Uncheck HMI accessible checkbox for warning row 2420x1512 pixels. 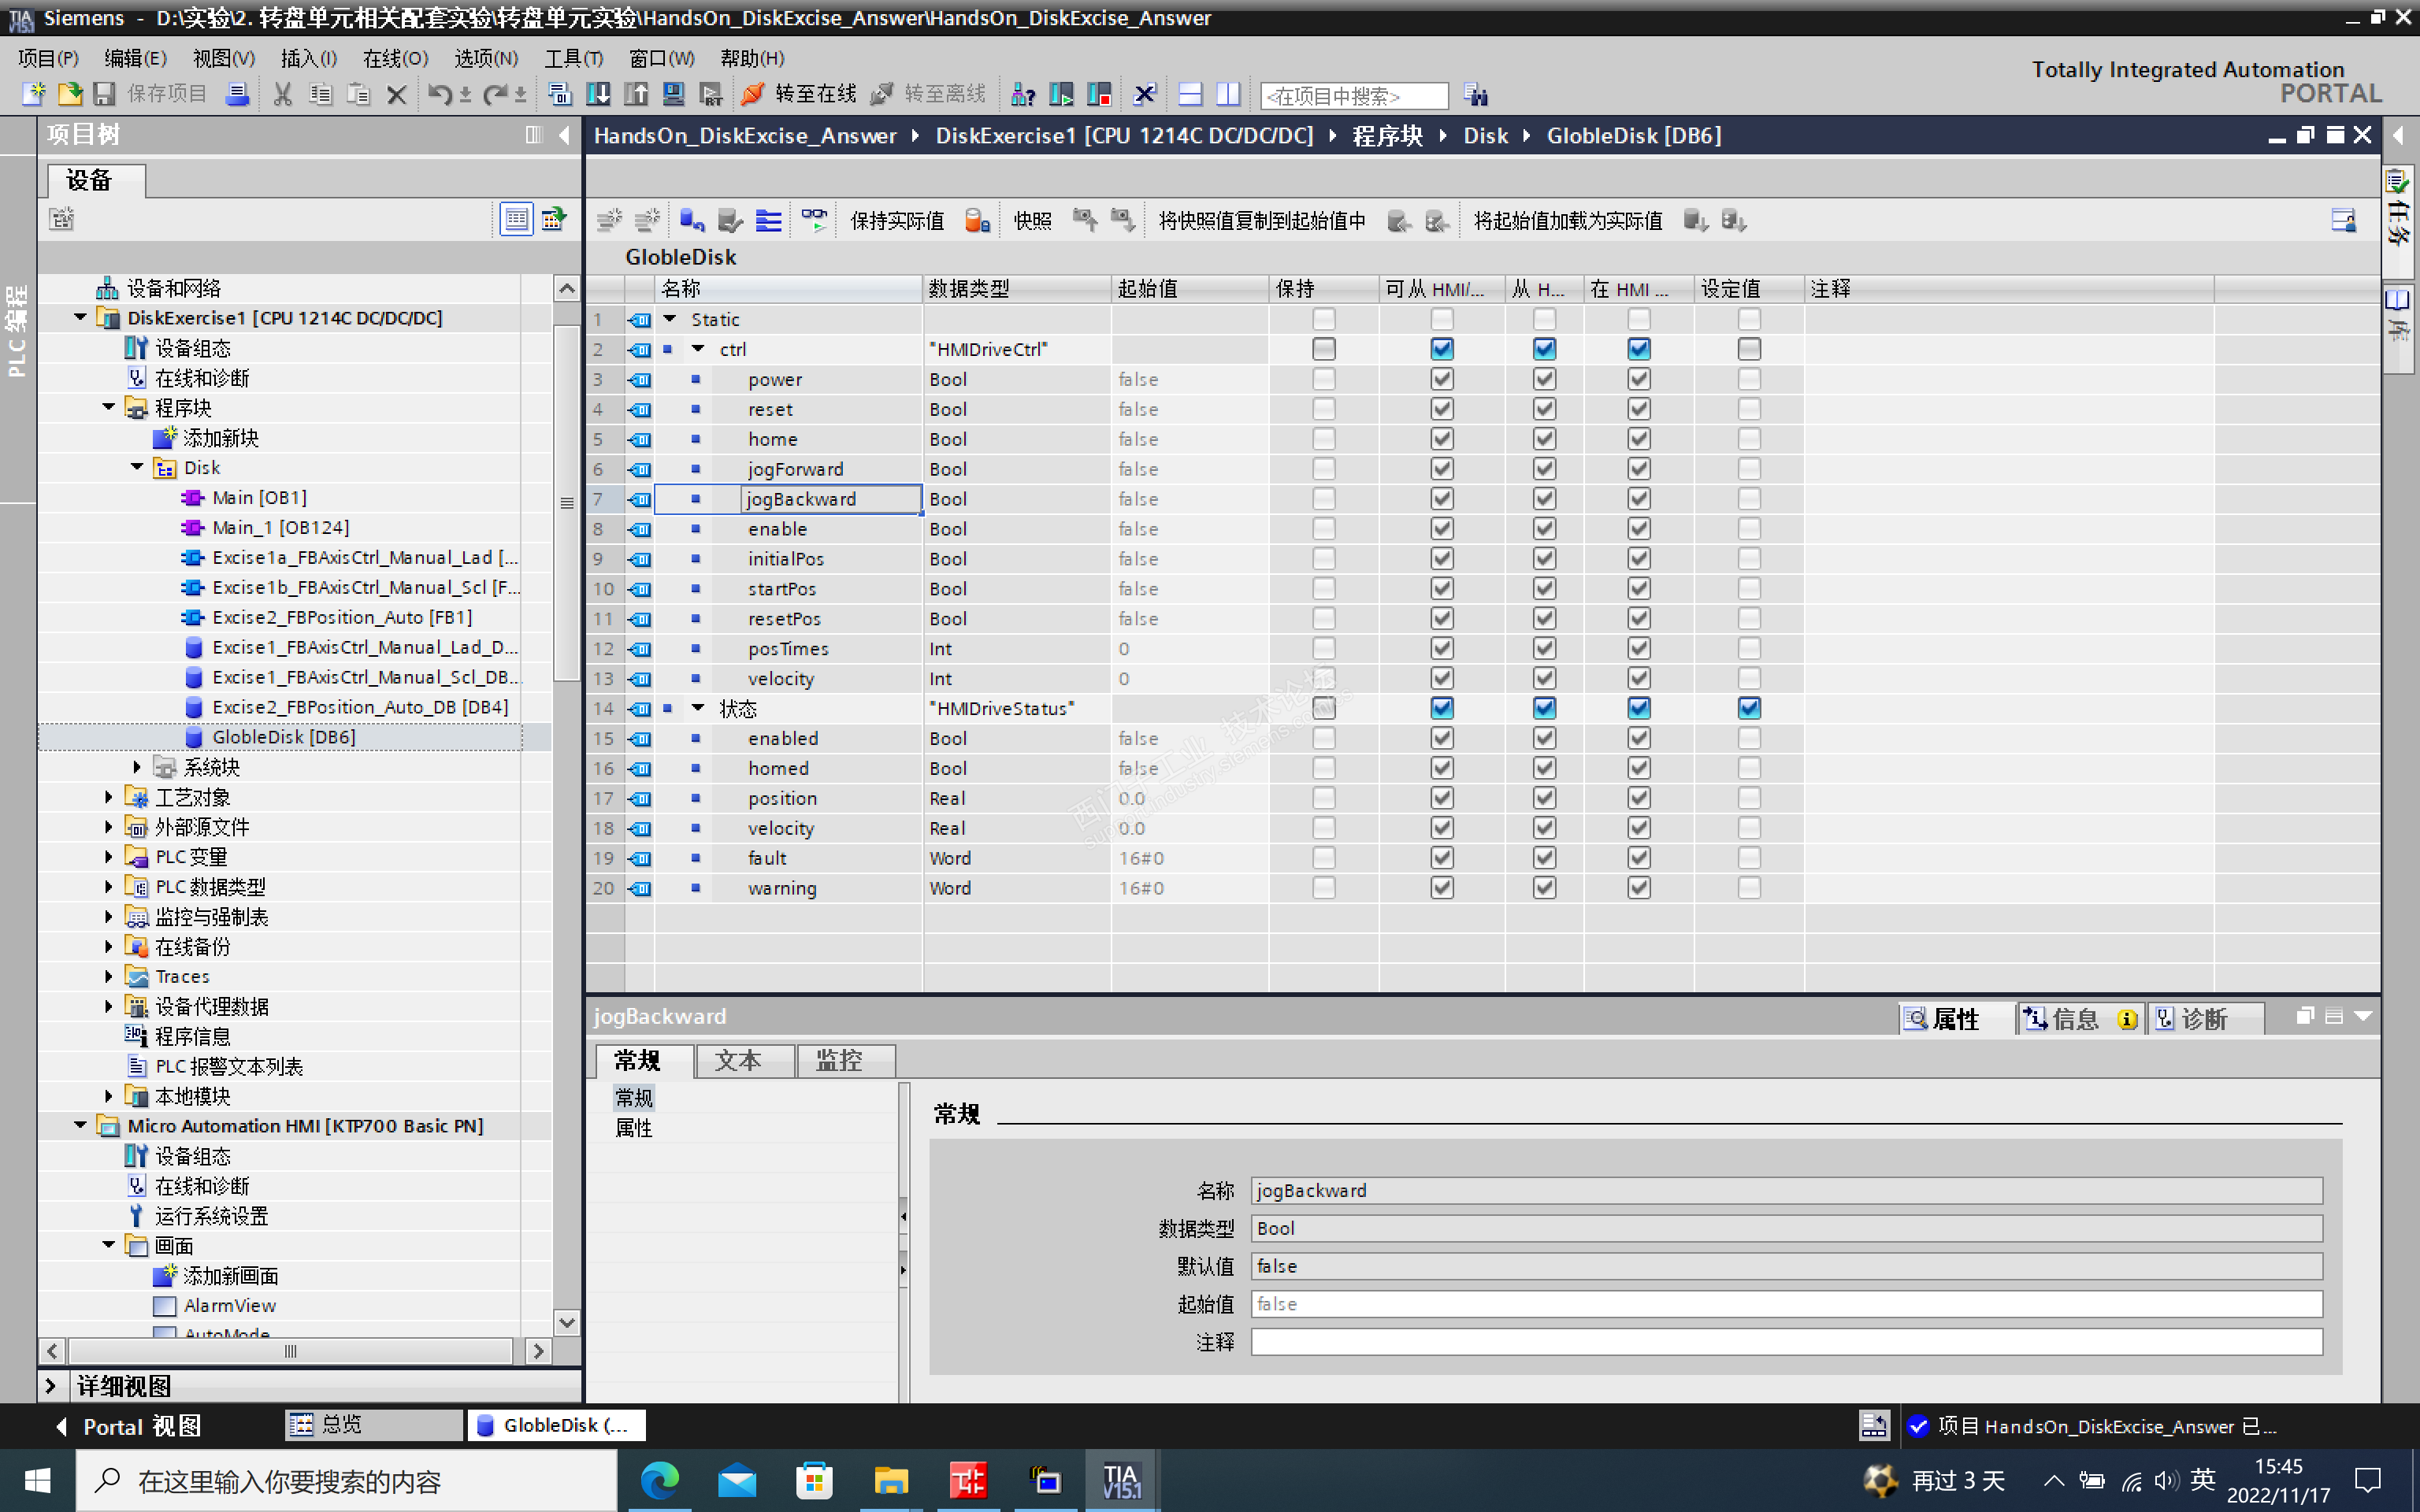(1441, 888)
